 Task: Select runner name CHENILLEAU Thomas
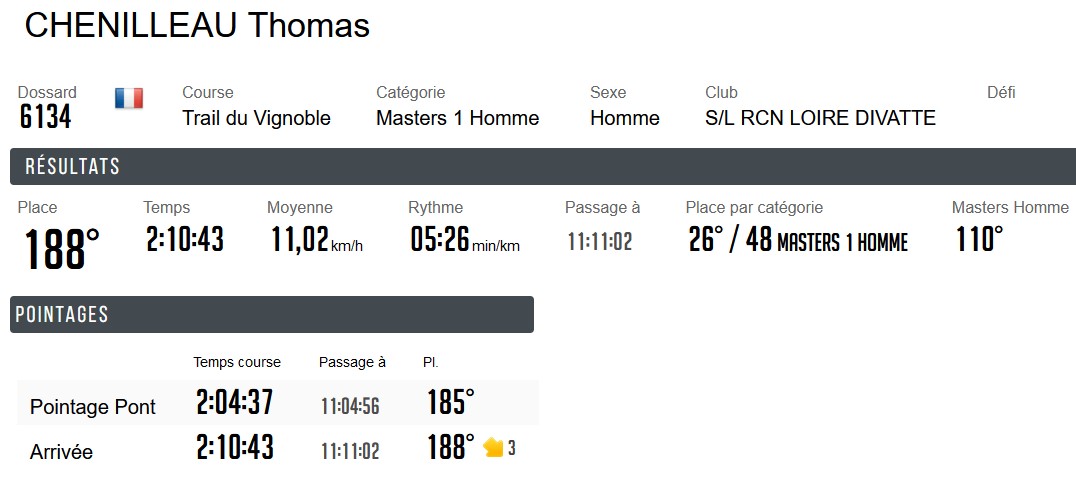tap(197, 26)
